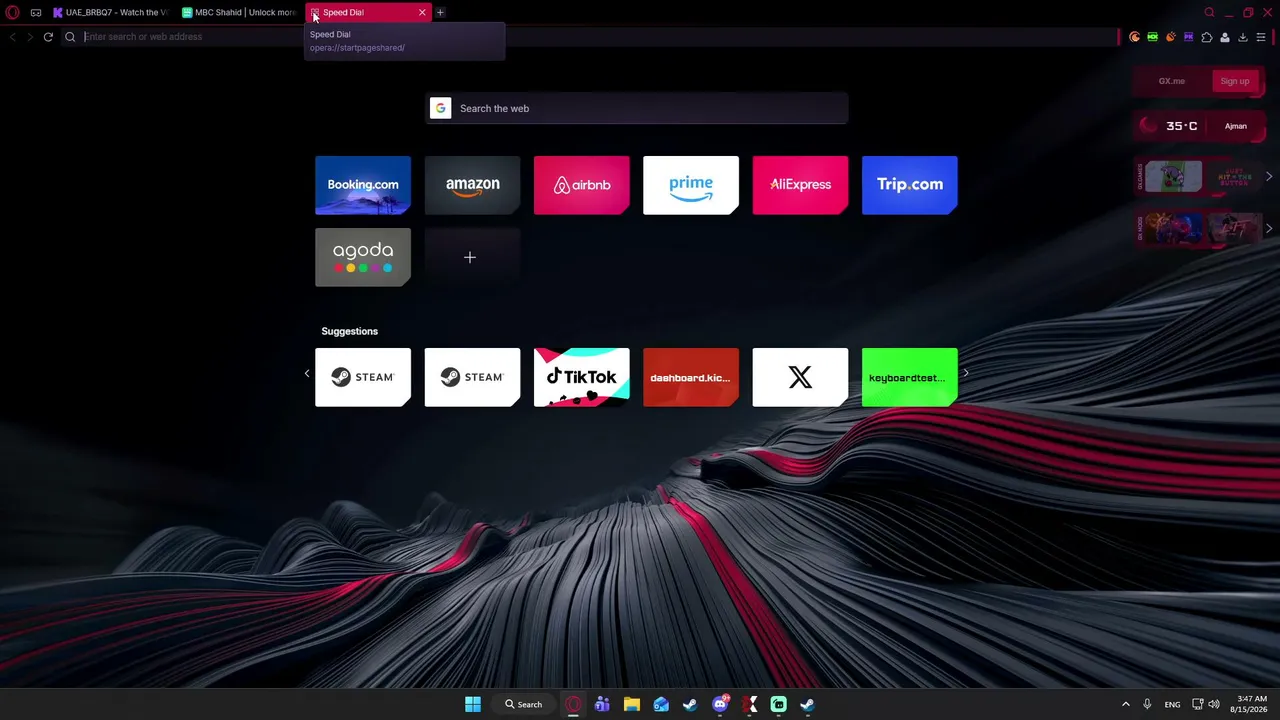Click the search tabs magnifier icon in title bar
This screenshot has width=1280, height=720.
[1209, 13]
